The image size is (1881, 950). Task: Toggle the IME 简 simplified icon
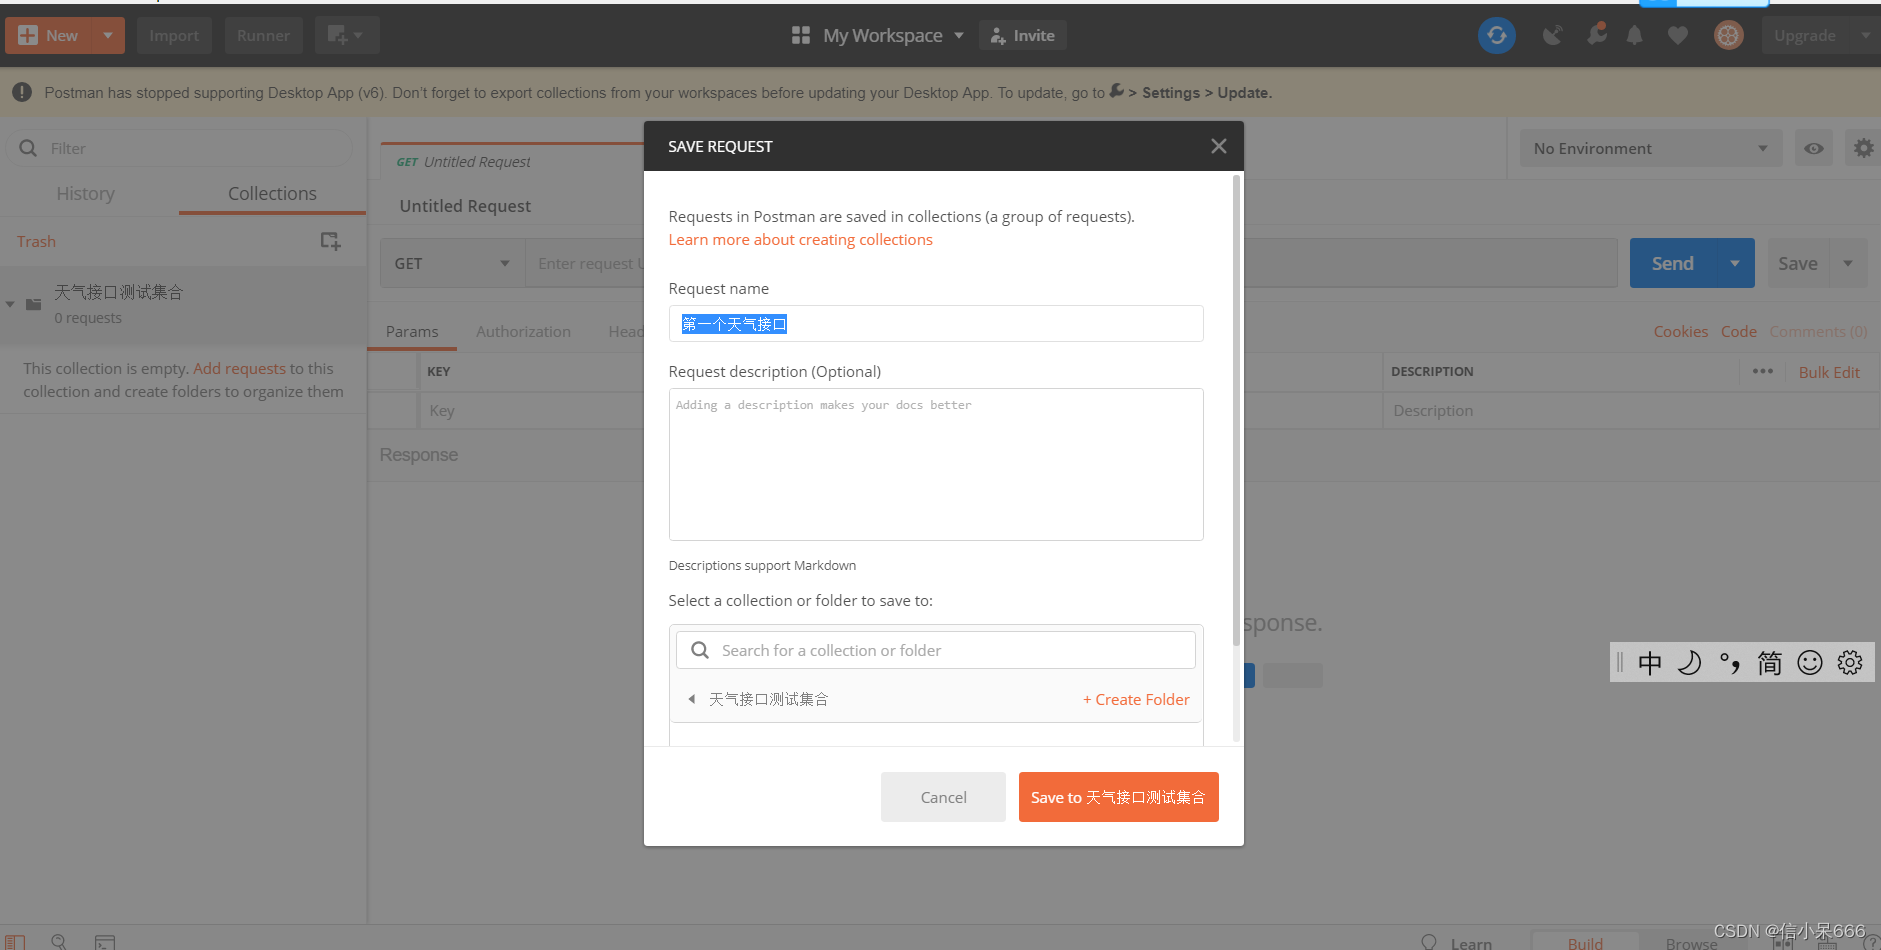pos(1770,662)
